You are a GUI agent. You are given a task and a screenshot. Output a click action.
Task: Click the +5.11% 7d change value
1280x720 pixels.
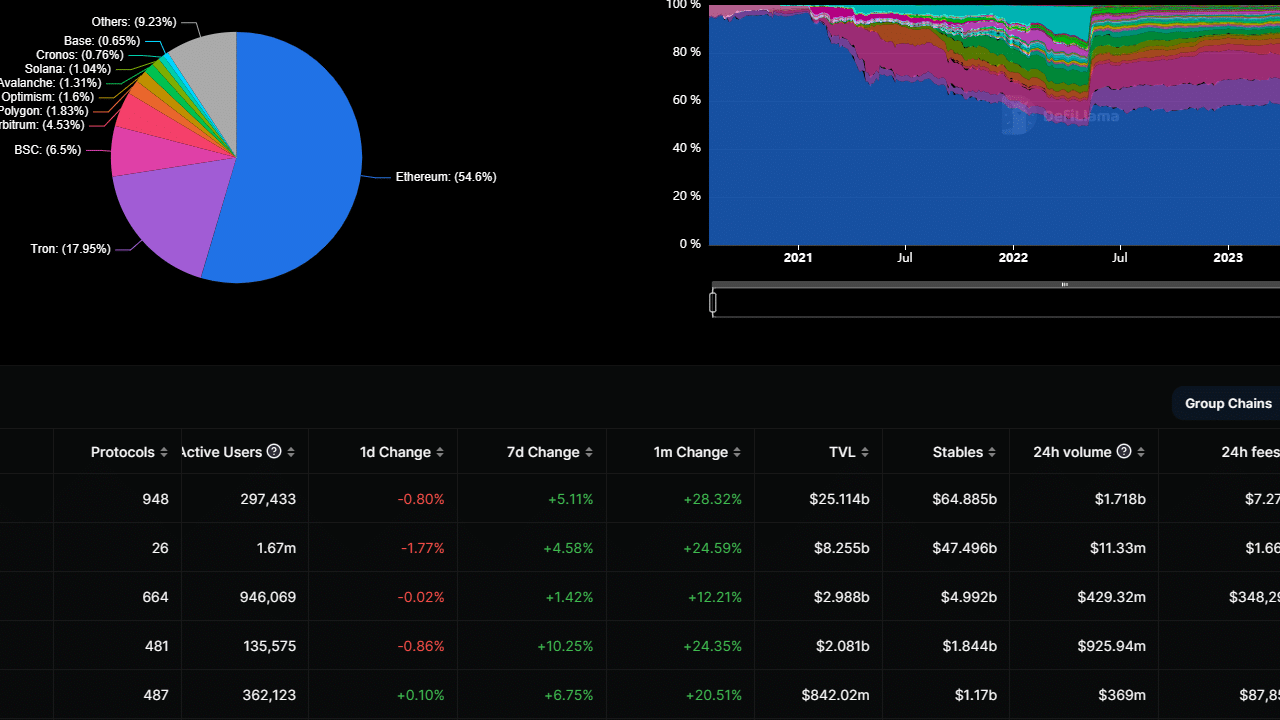tap(570, 499)
